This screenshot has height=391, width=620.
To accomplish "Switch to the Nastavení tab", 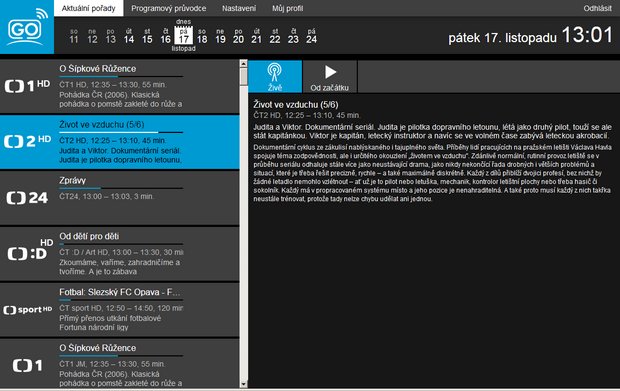I will [239, 8].
